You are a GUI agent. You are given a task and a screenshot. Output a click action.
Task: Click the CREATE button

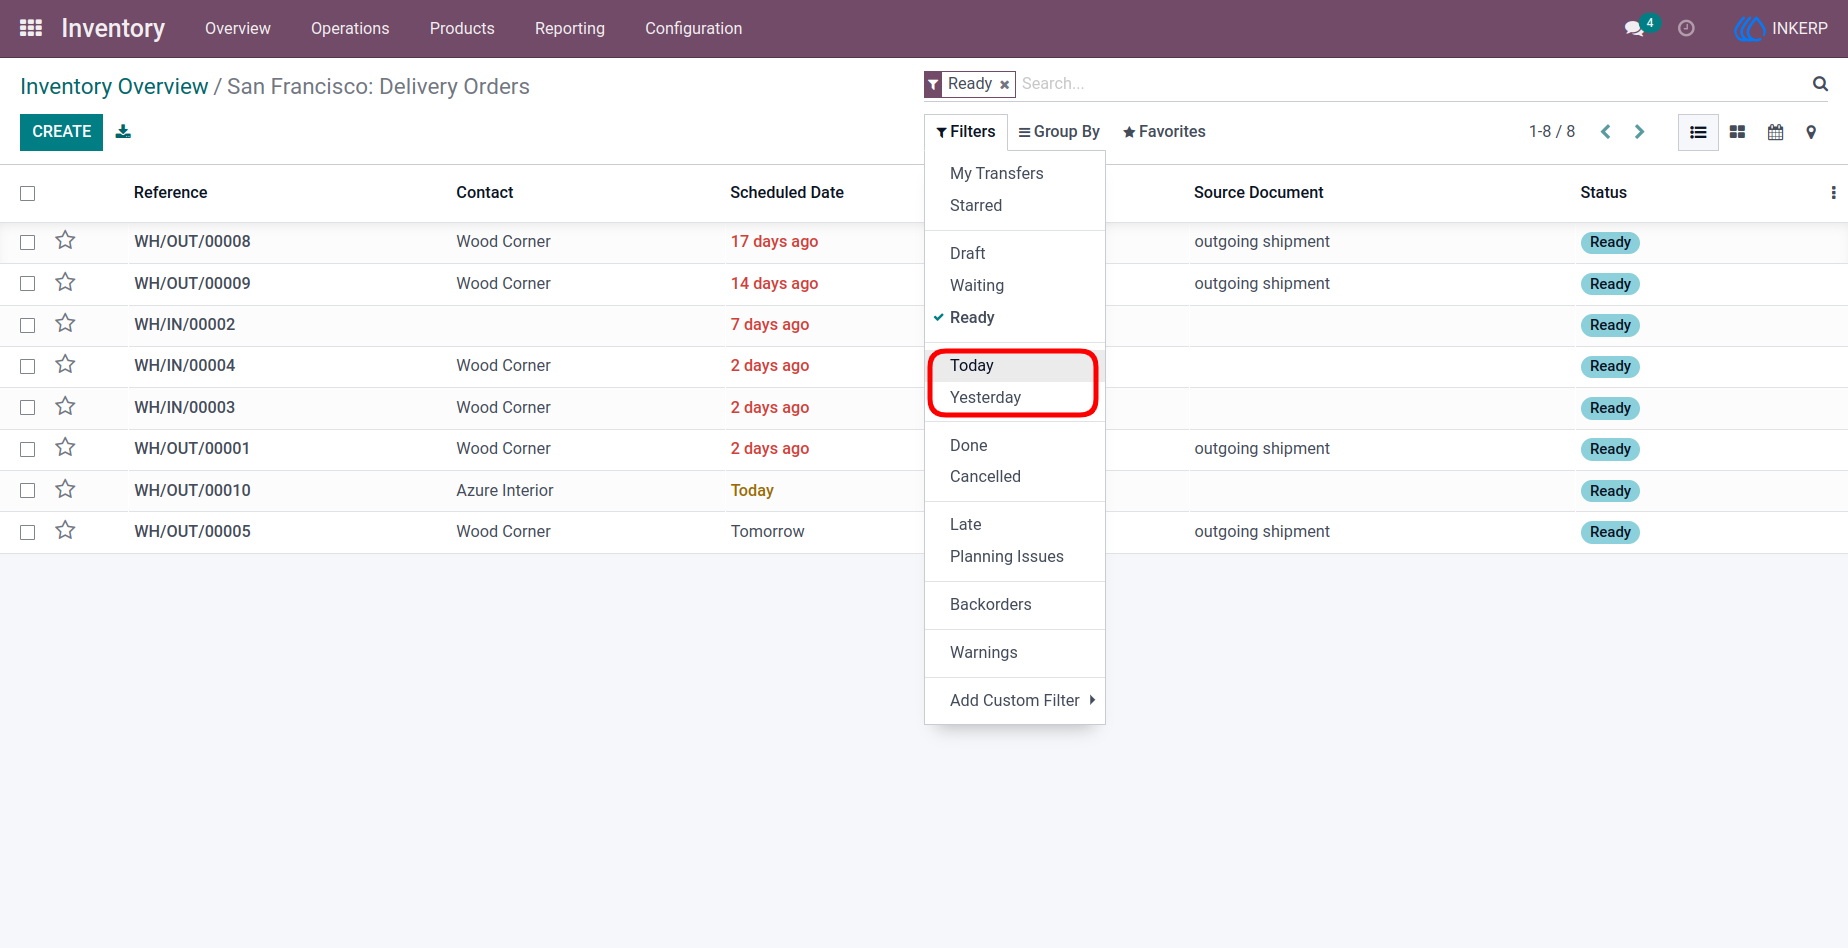click(61, 132)
